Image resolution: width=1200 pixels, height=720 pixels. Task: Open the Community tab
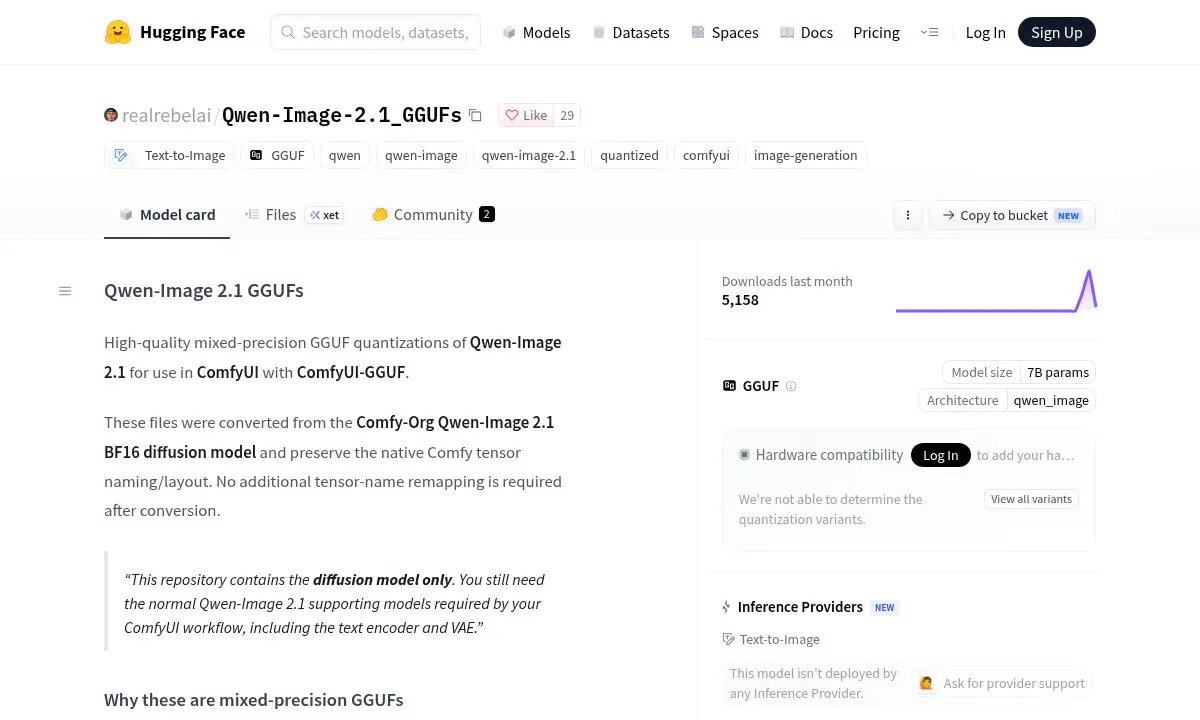433,214
